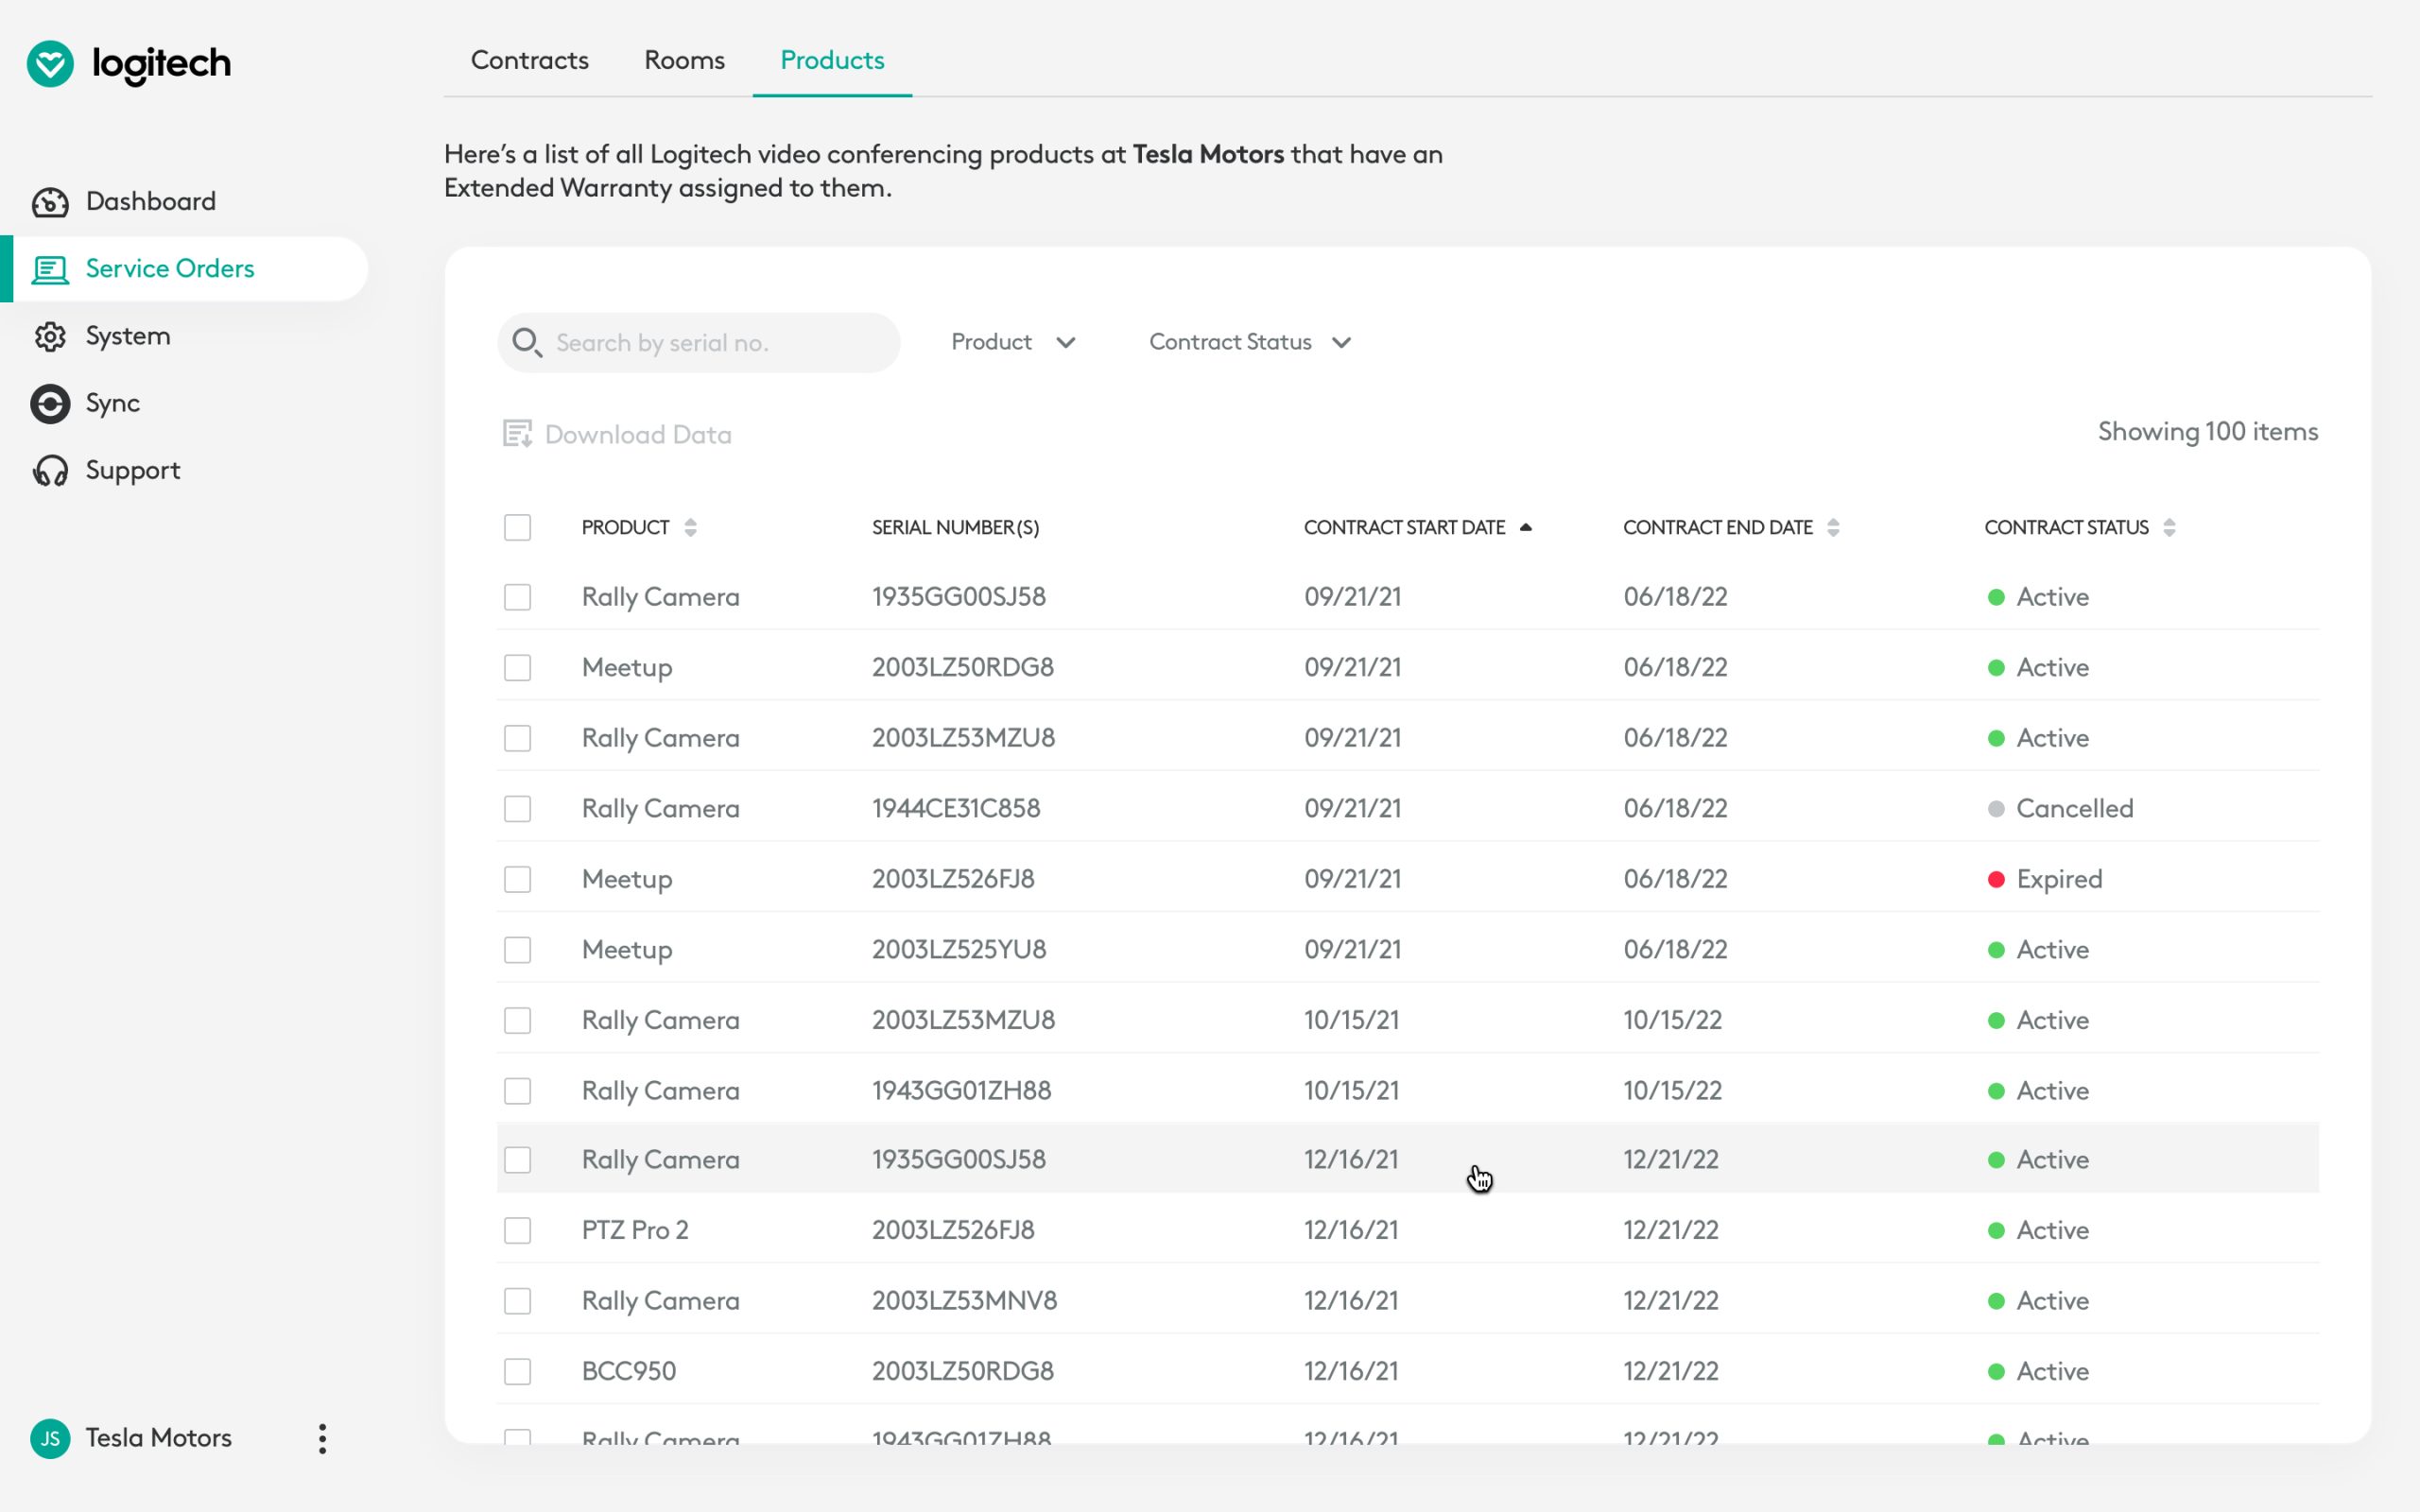Open the Sync icon in sidebar

coord(50,404)
